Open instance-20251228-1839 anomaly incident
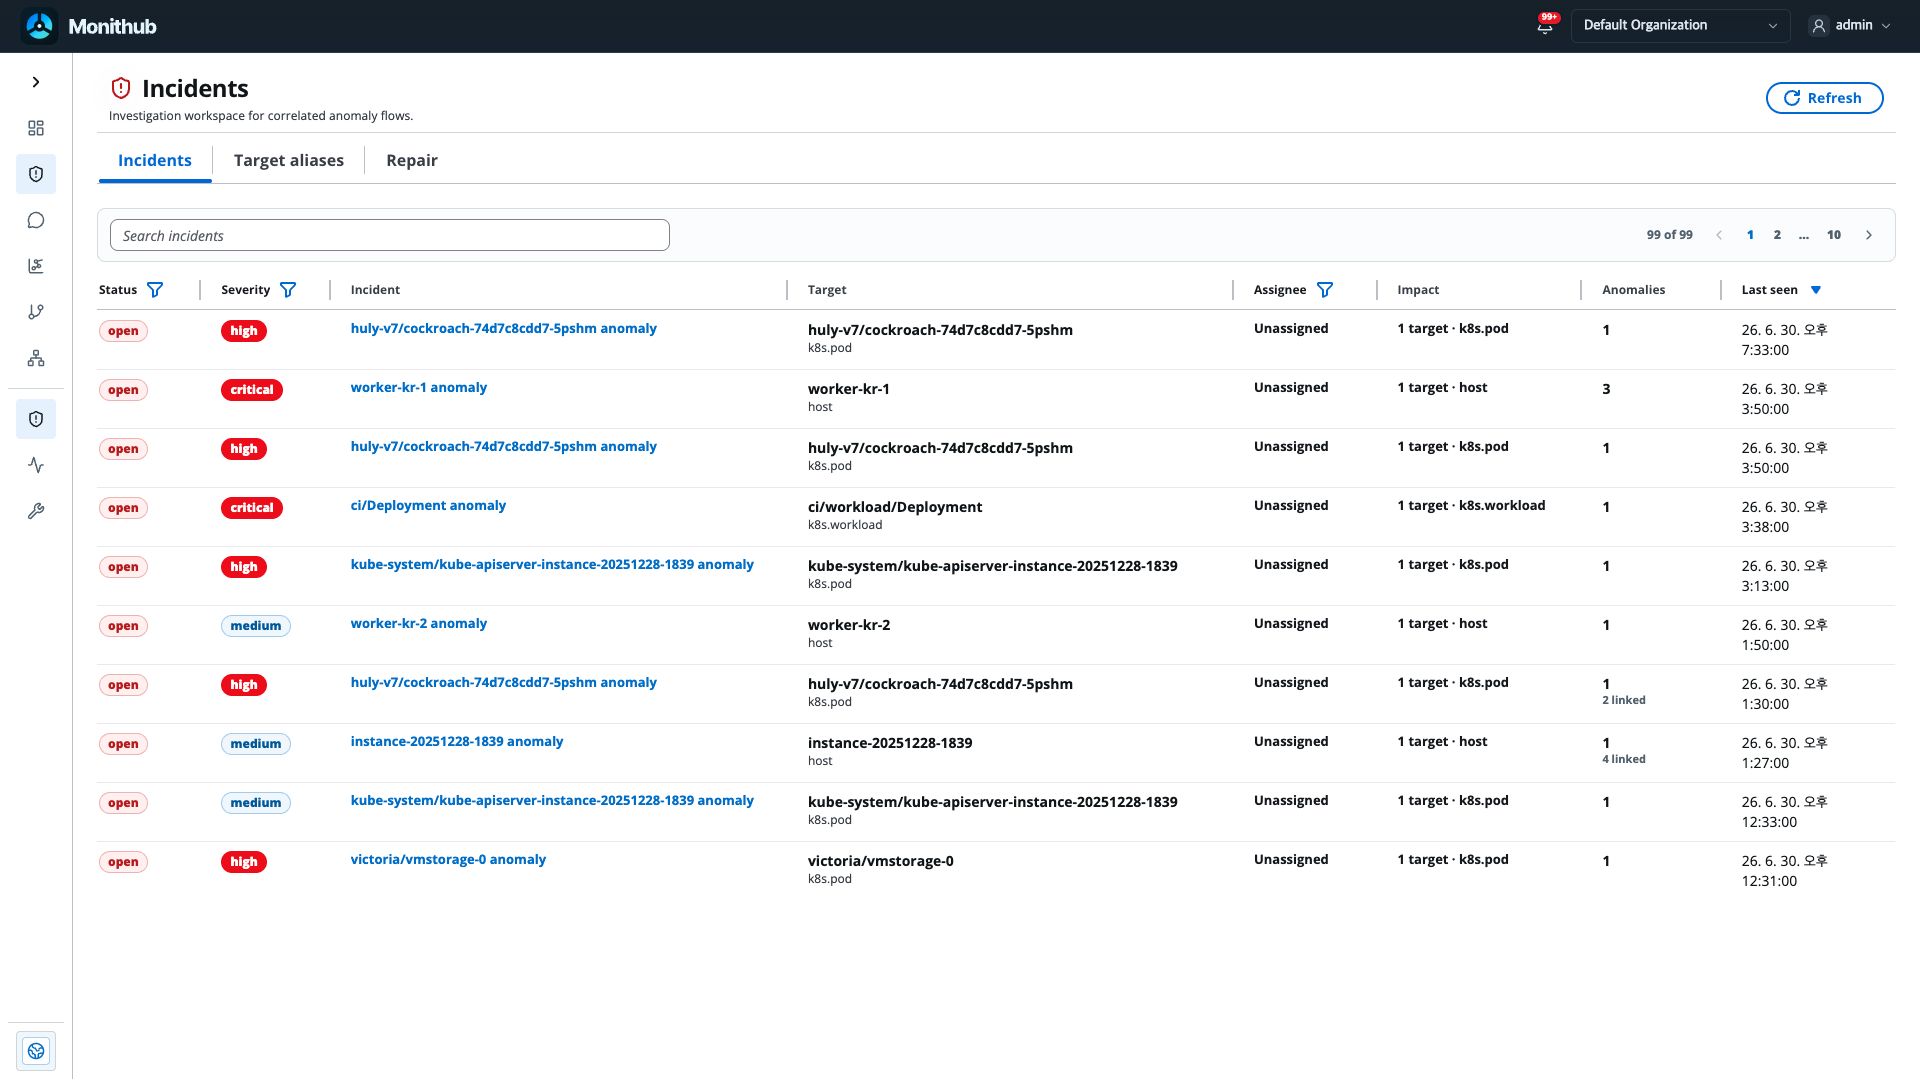 (457, 741)
